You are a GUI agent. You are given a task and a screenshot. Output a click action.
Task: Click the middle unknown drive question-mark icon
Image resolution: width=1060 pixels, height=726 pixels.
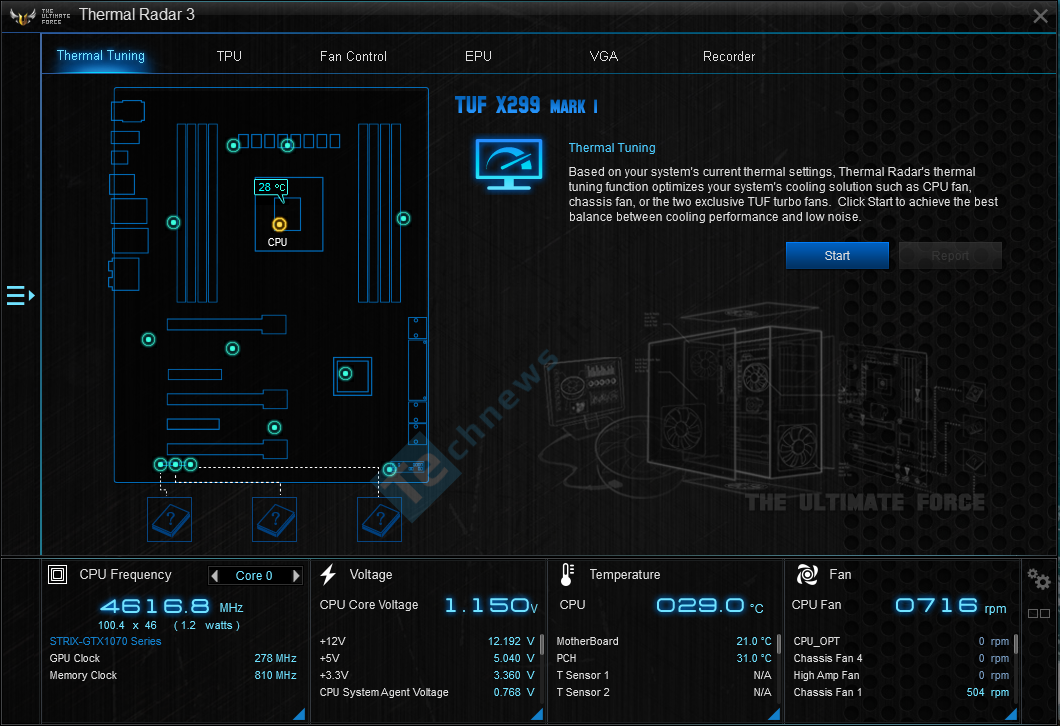click(x=274, y=519)
